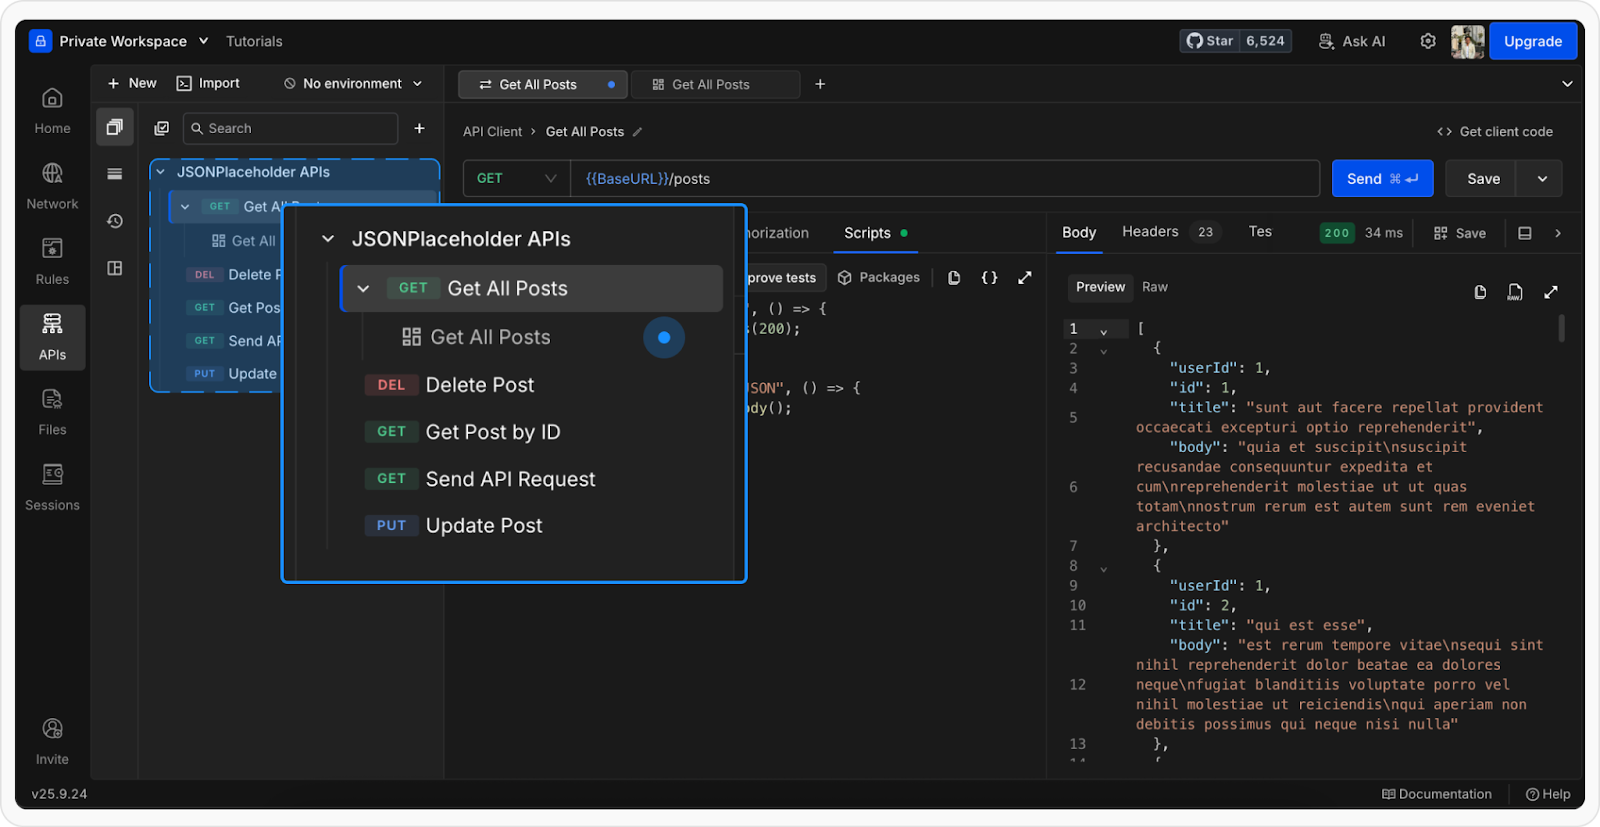Open settings gear icon in top bar
The height and width of the screenshot is (827, 1600).
1428,41
